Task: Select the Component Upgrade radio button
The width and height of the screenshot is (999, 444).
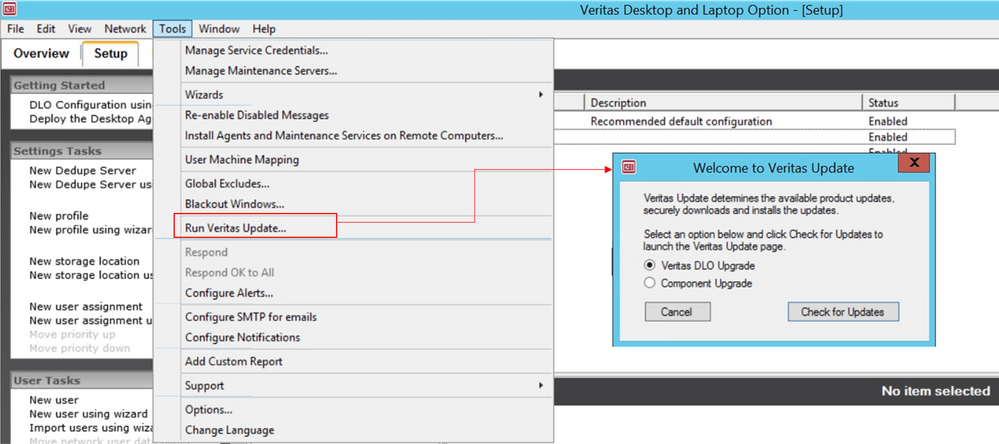Action: click(649, 283)
